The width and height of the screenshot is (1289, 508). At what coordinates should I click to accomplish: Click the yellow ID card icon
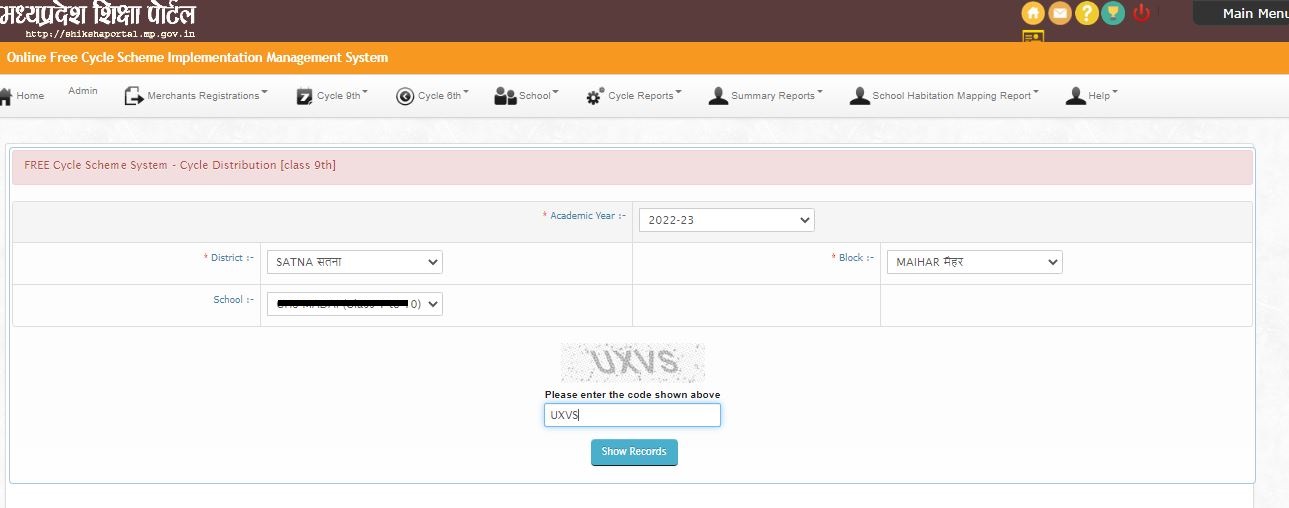1033,38
